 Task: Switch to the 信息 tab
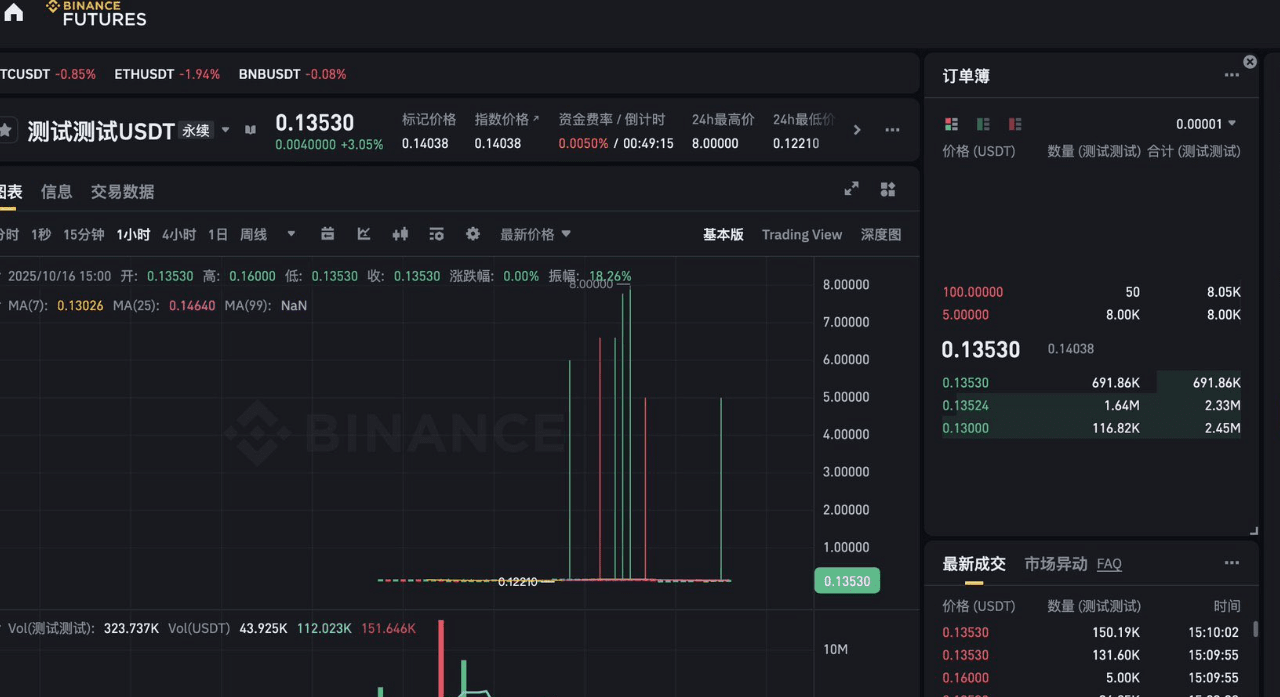(x=56, y=191)
